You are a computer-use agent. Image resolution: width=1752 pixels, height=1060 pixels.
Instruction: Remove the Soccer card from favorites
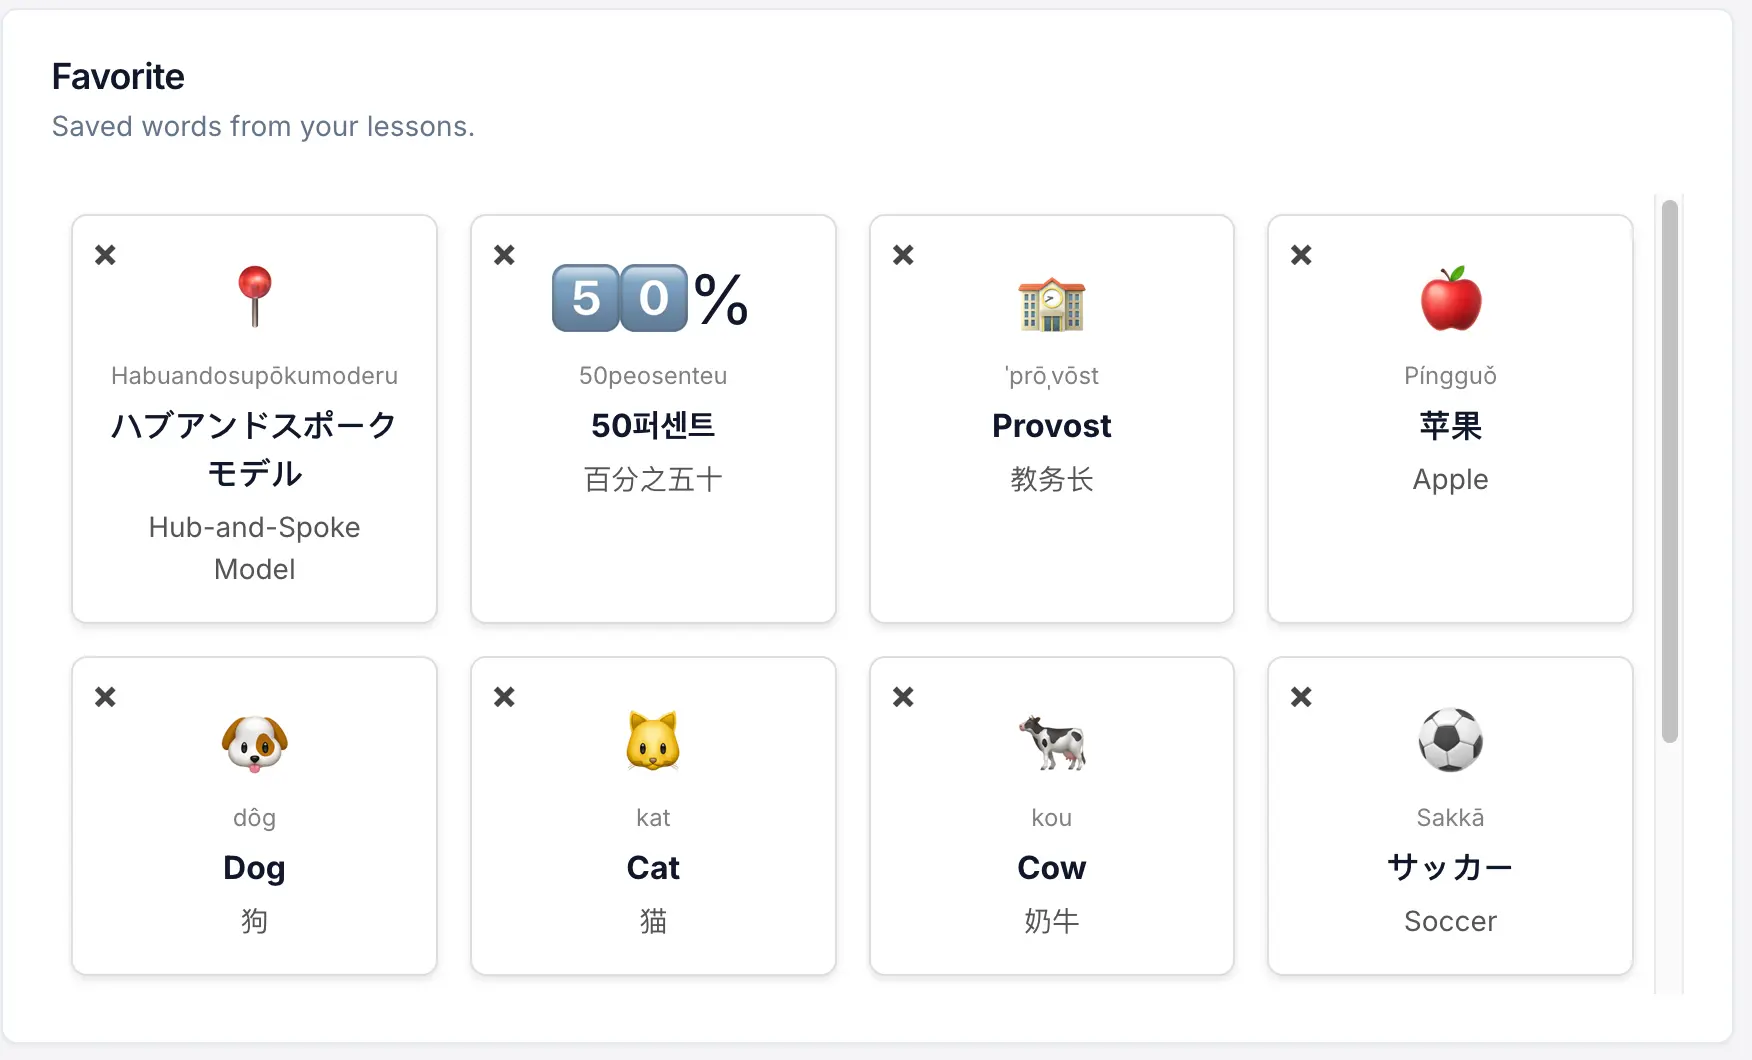(x=1300, y=696)
